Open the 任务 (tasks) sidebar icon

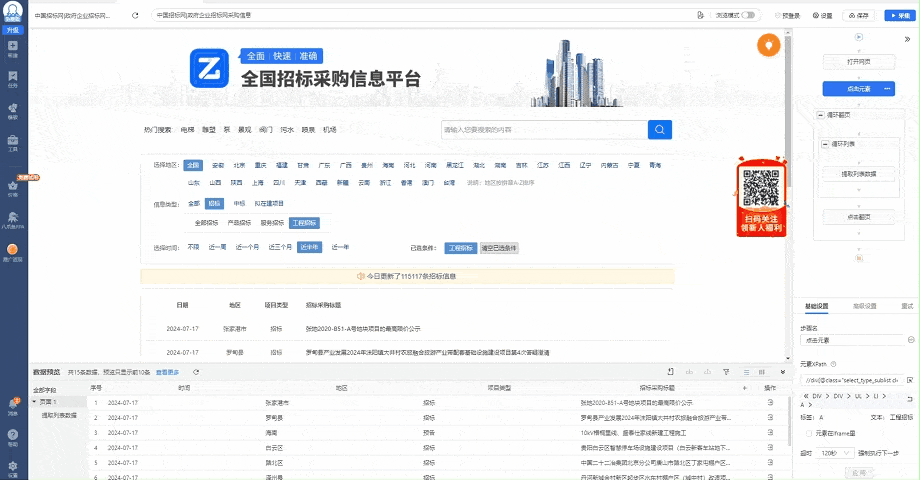[13, 79]
